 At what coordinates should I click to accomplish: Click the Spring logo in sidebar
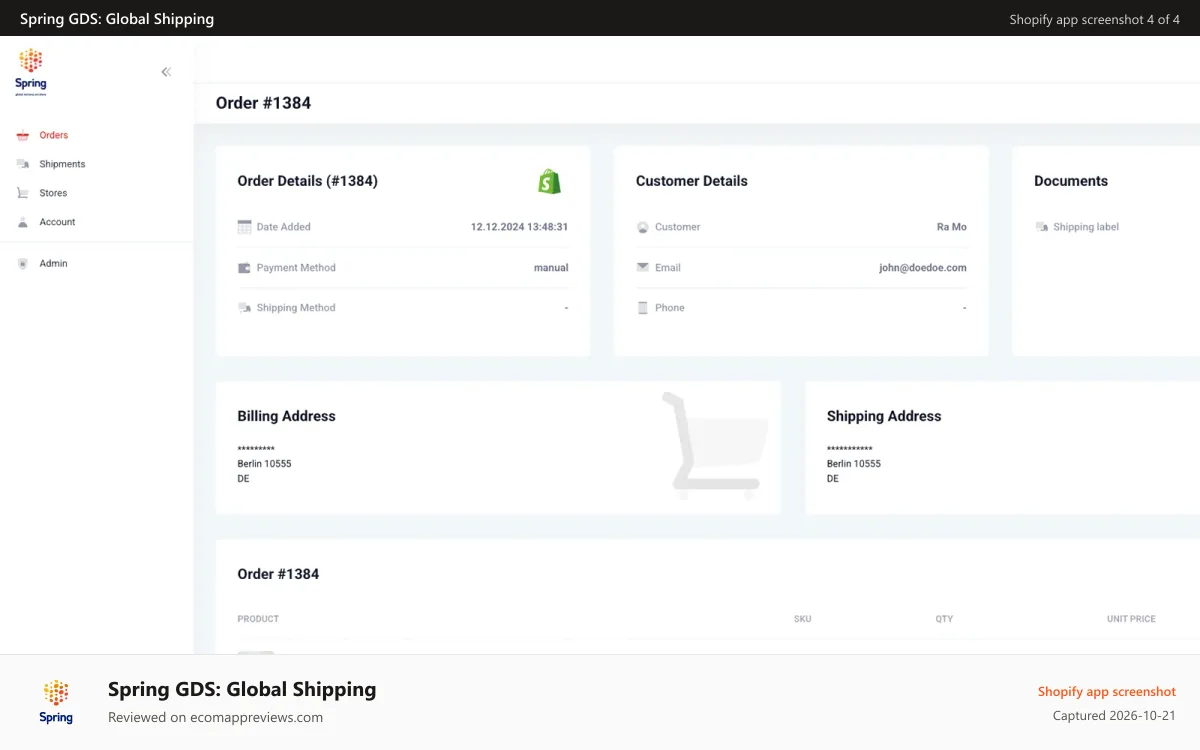[31, 72]
